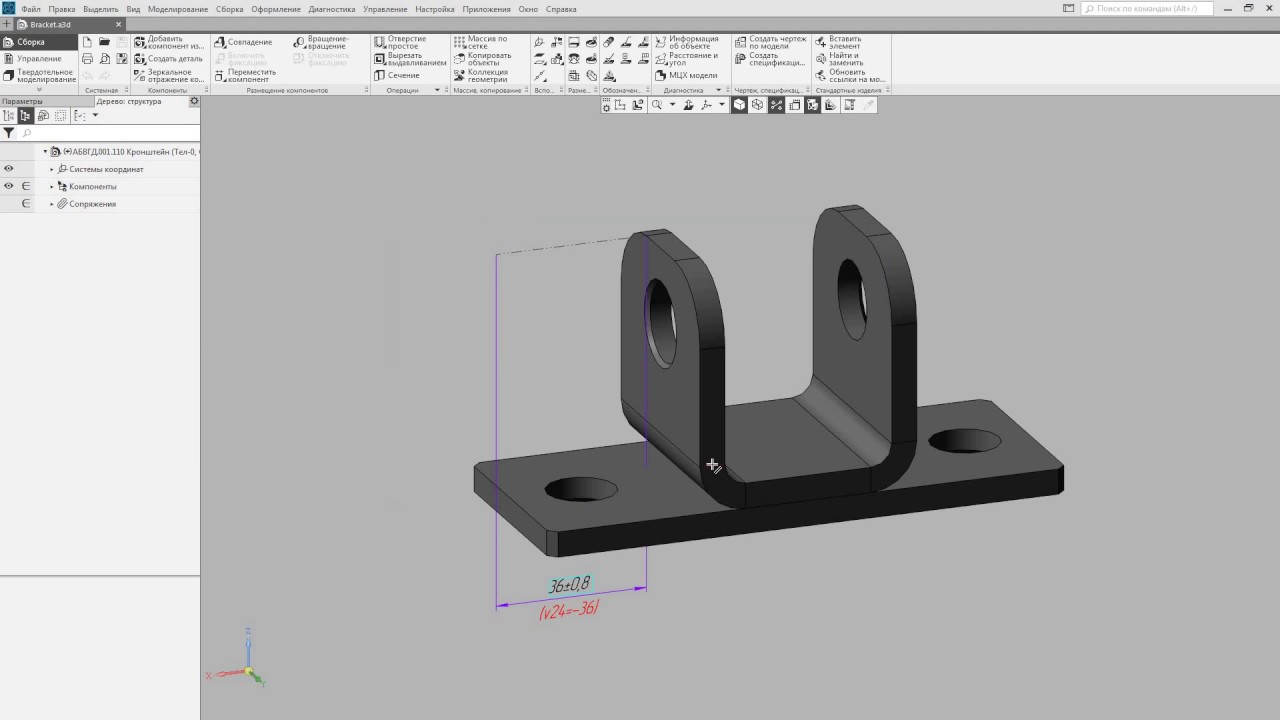The image size is (1280, 720).
Task: Open view orientation dropdown arrow
Action: [x=722, y=105]
